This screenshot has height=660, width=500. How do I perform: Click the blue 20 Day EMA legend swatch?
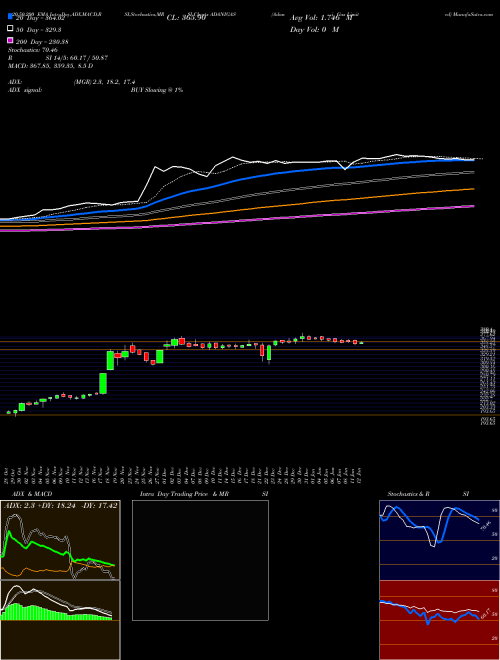(x=10, y=17)
